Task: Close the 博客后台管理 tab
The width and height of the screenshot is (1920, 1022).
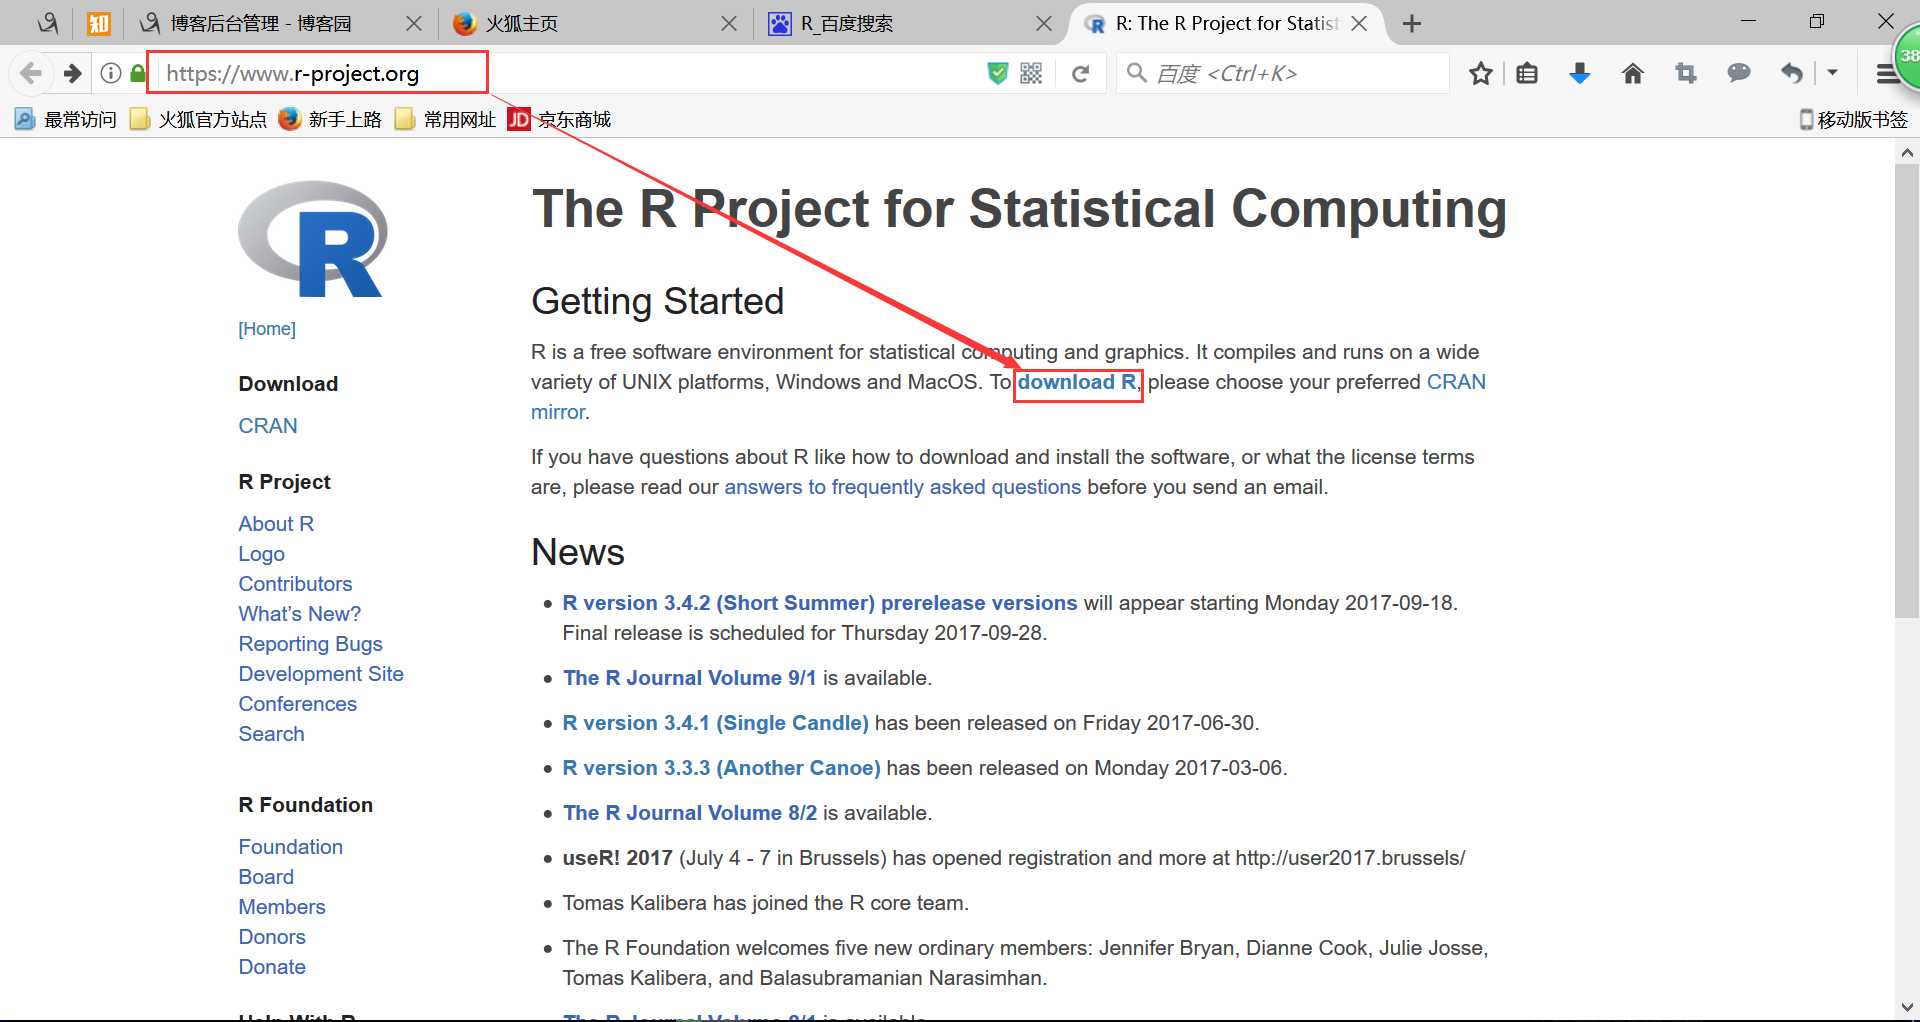Action: point(414,24)
